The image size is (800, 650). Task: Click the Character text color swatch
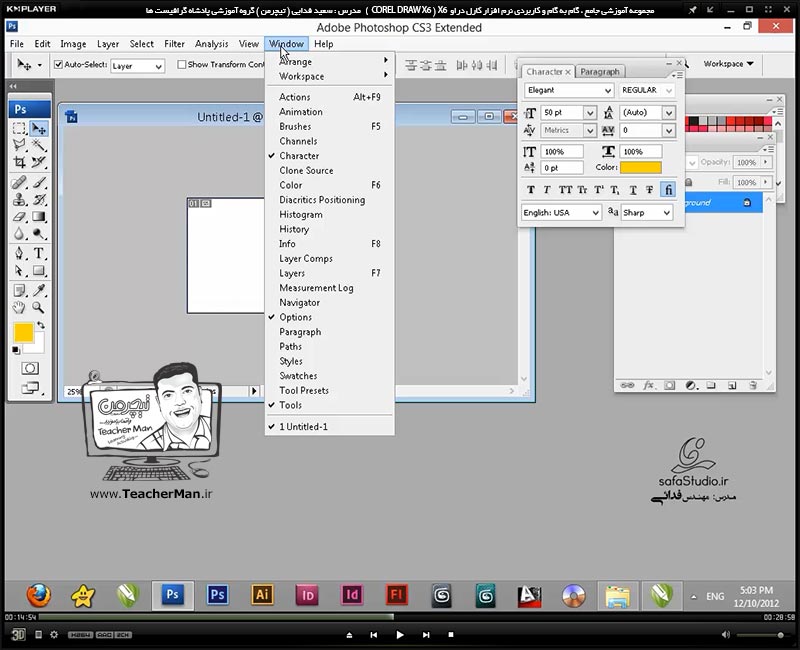[641, 167]
